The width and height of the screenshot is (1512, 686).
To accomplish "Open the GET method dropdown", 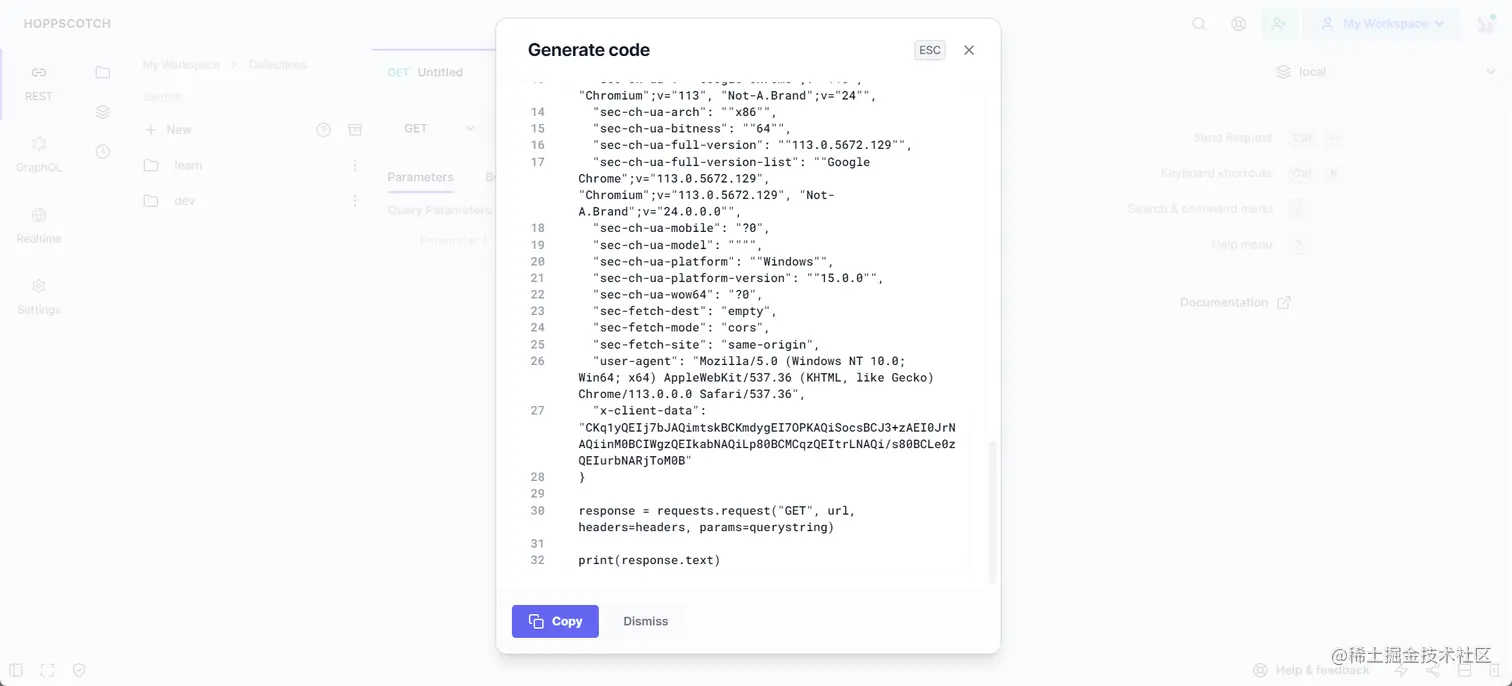I will [x=438, y=128].
